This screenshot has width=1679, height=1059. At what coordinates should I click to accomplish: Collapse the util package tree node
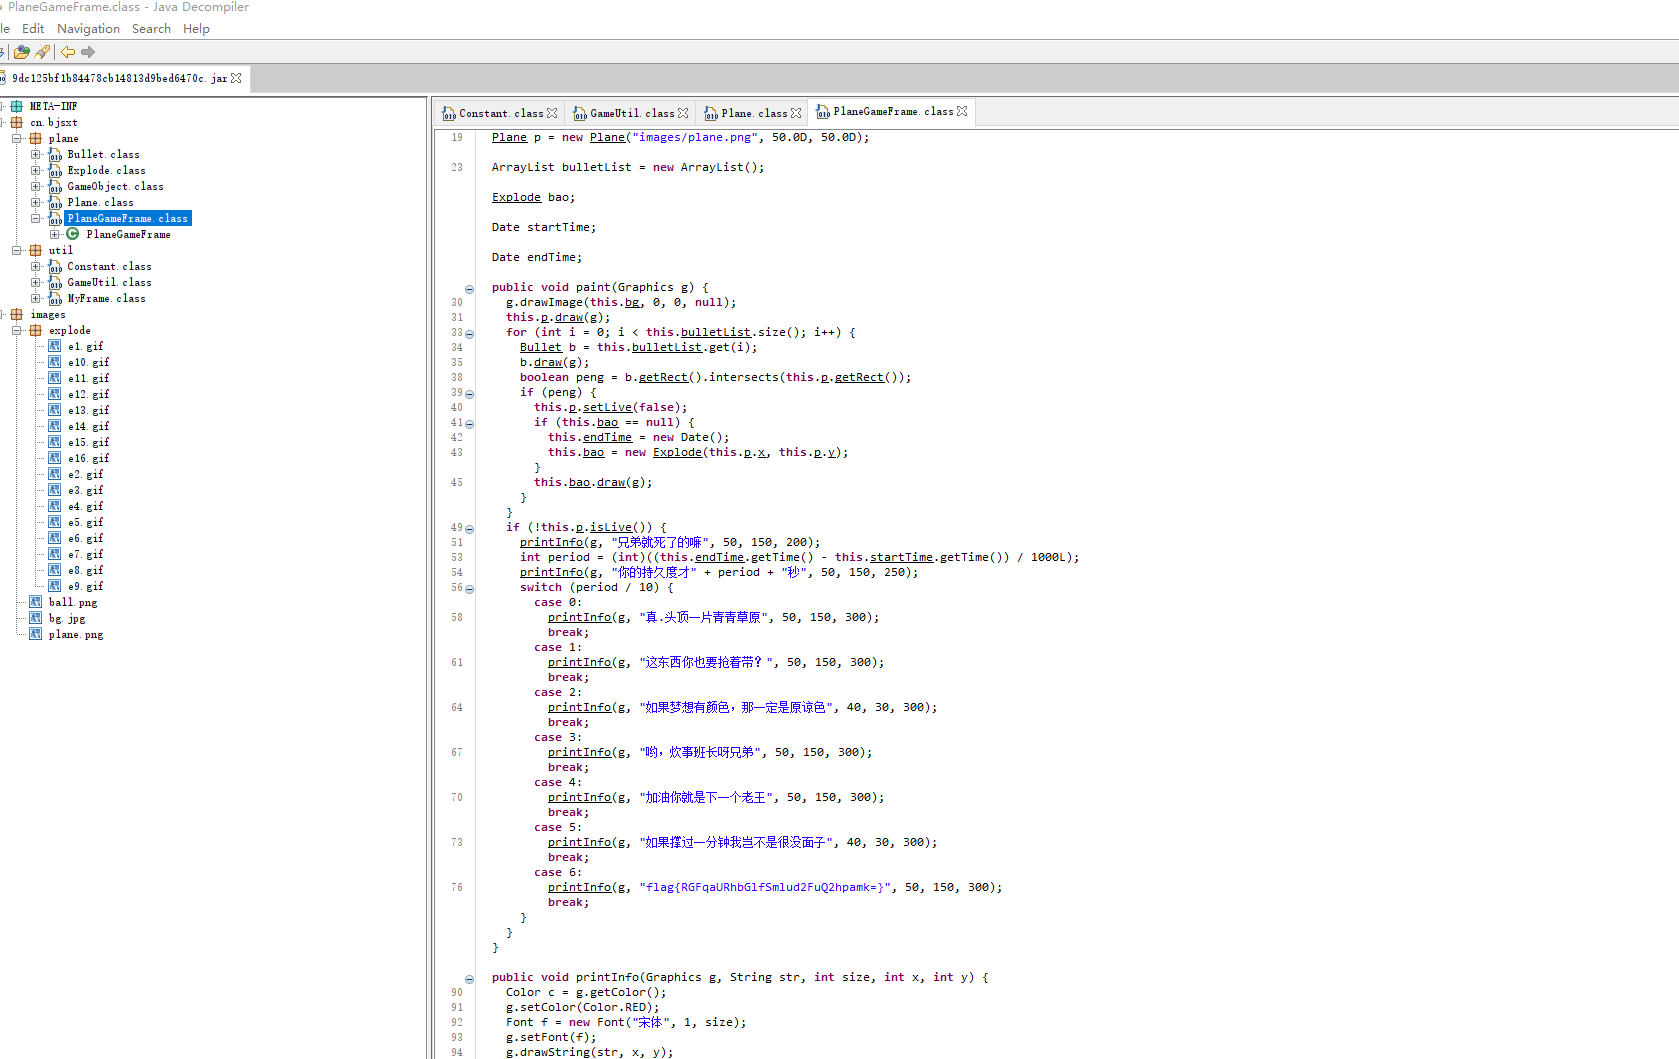coord(17,251)
